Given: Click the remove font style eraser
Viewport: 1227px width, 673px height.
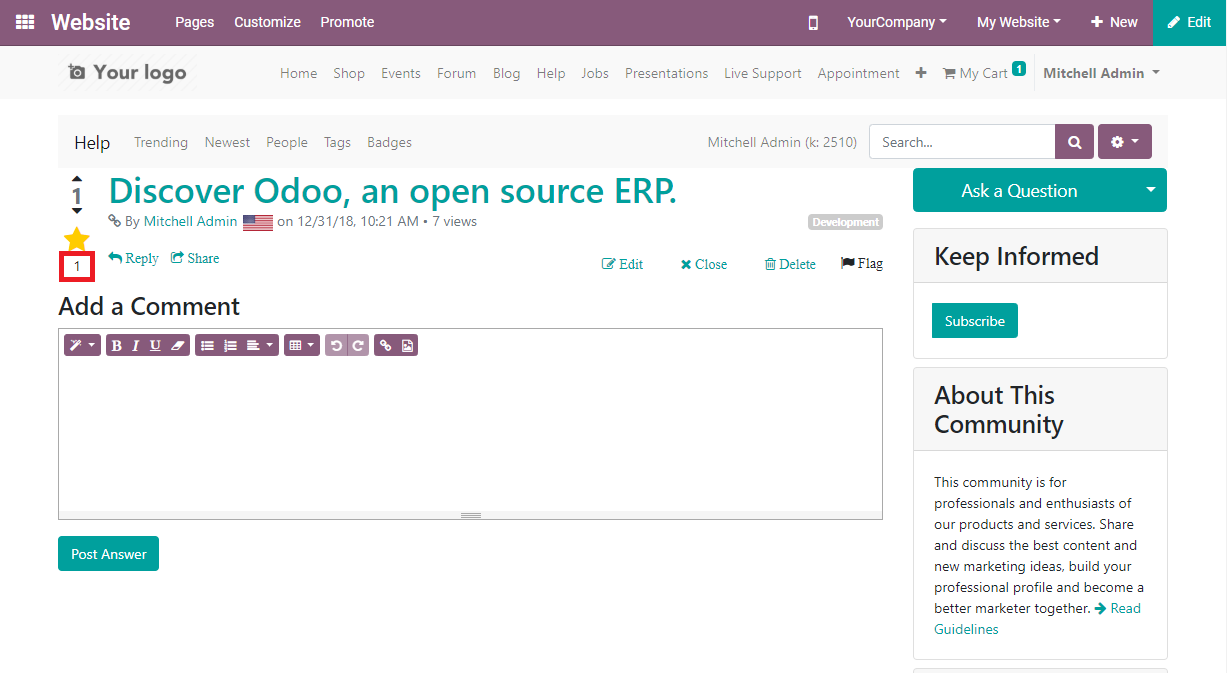Looking at the screenshot, I should tap(178, 345).
